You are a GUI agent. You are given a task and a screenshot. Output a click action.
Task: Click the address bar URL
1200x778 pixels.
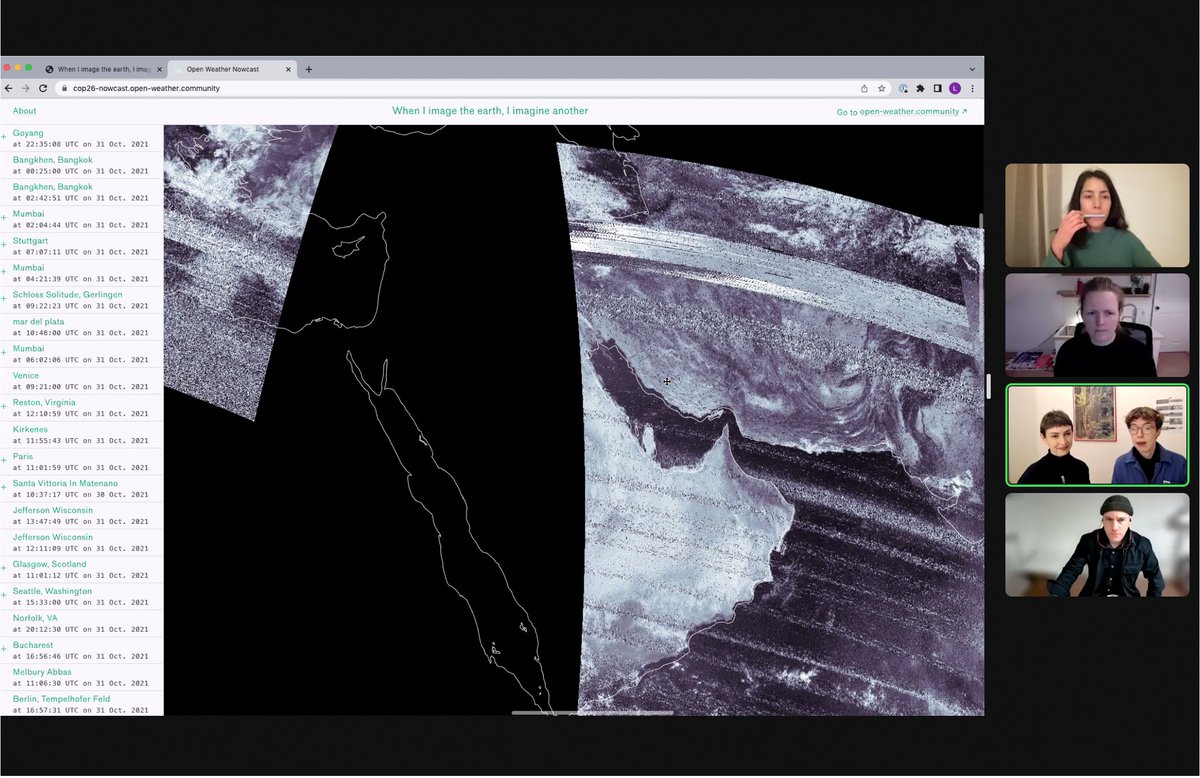tap(146, 88)
